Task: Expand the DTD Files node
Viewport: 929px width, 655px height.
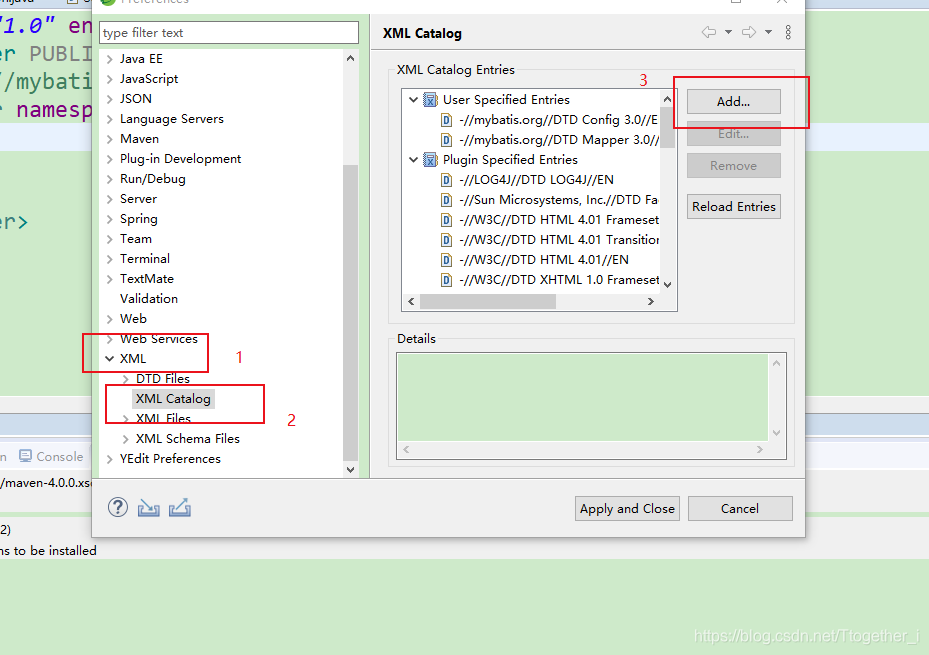Action: point(126,379)
